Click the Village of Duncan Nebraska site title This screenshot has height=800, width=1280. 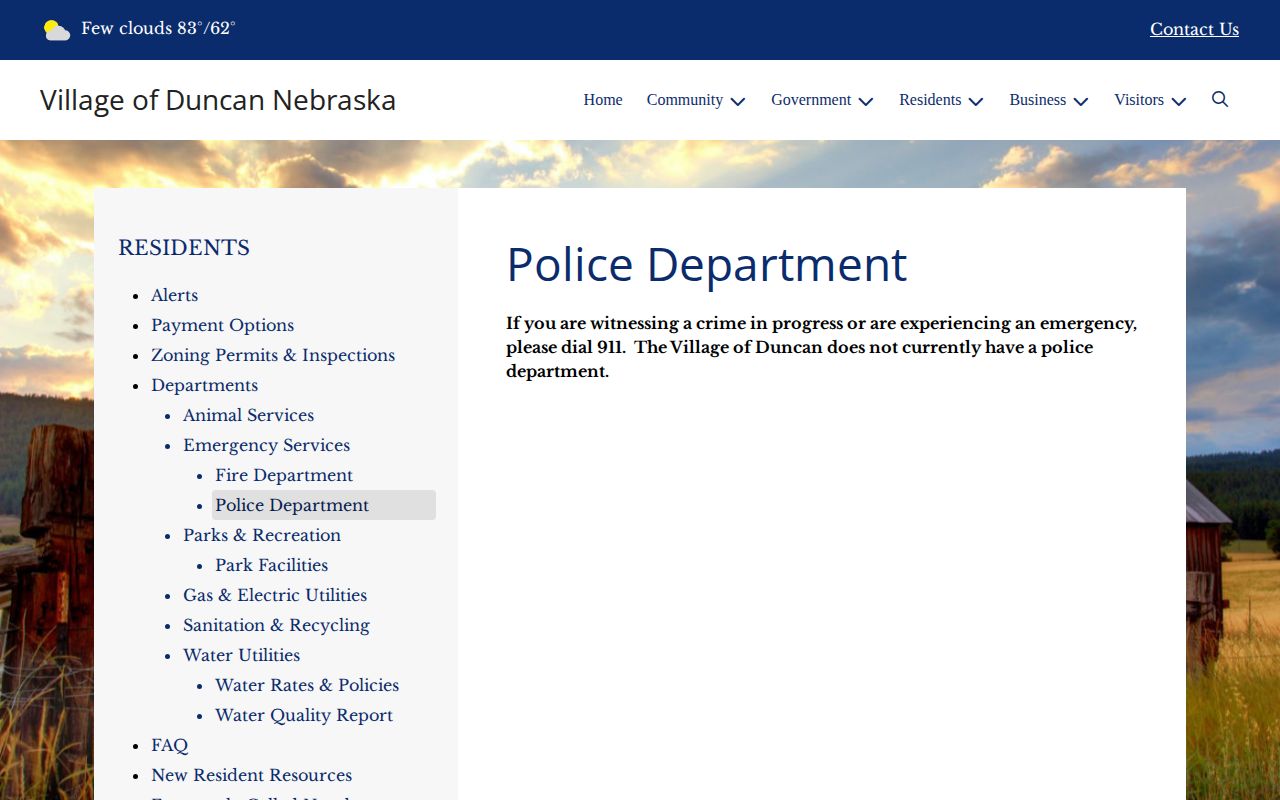pyautogui.click(x=218, y=100)
